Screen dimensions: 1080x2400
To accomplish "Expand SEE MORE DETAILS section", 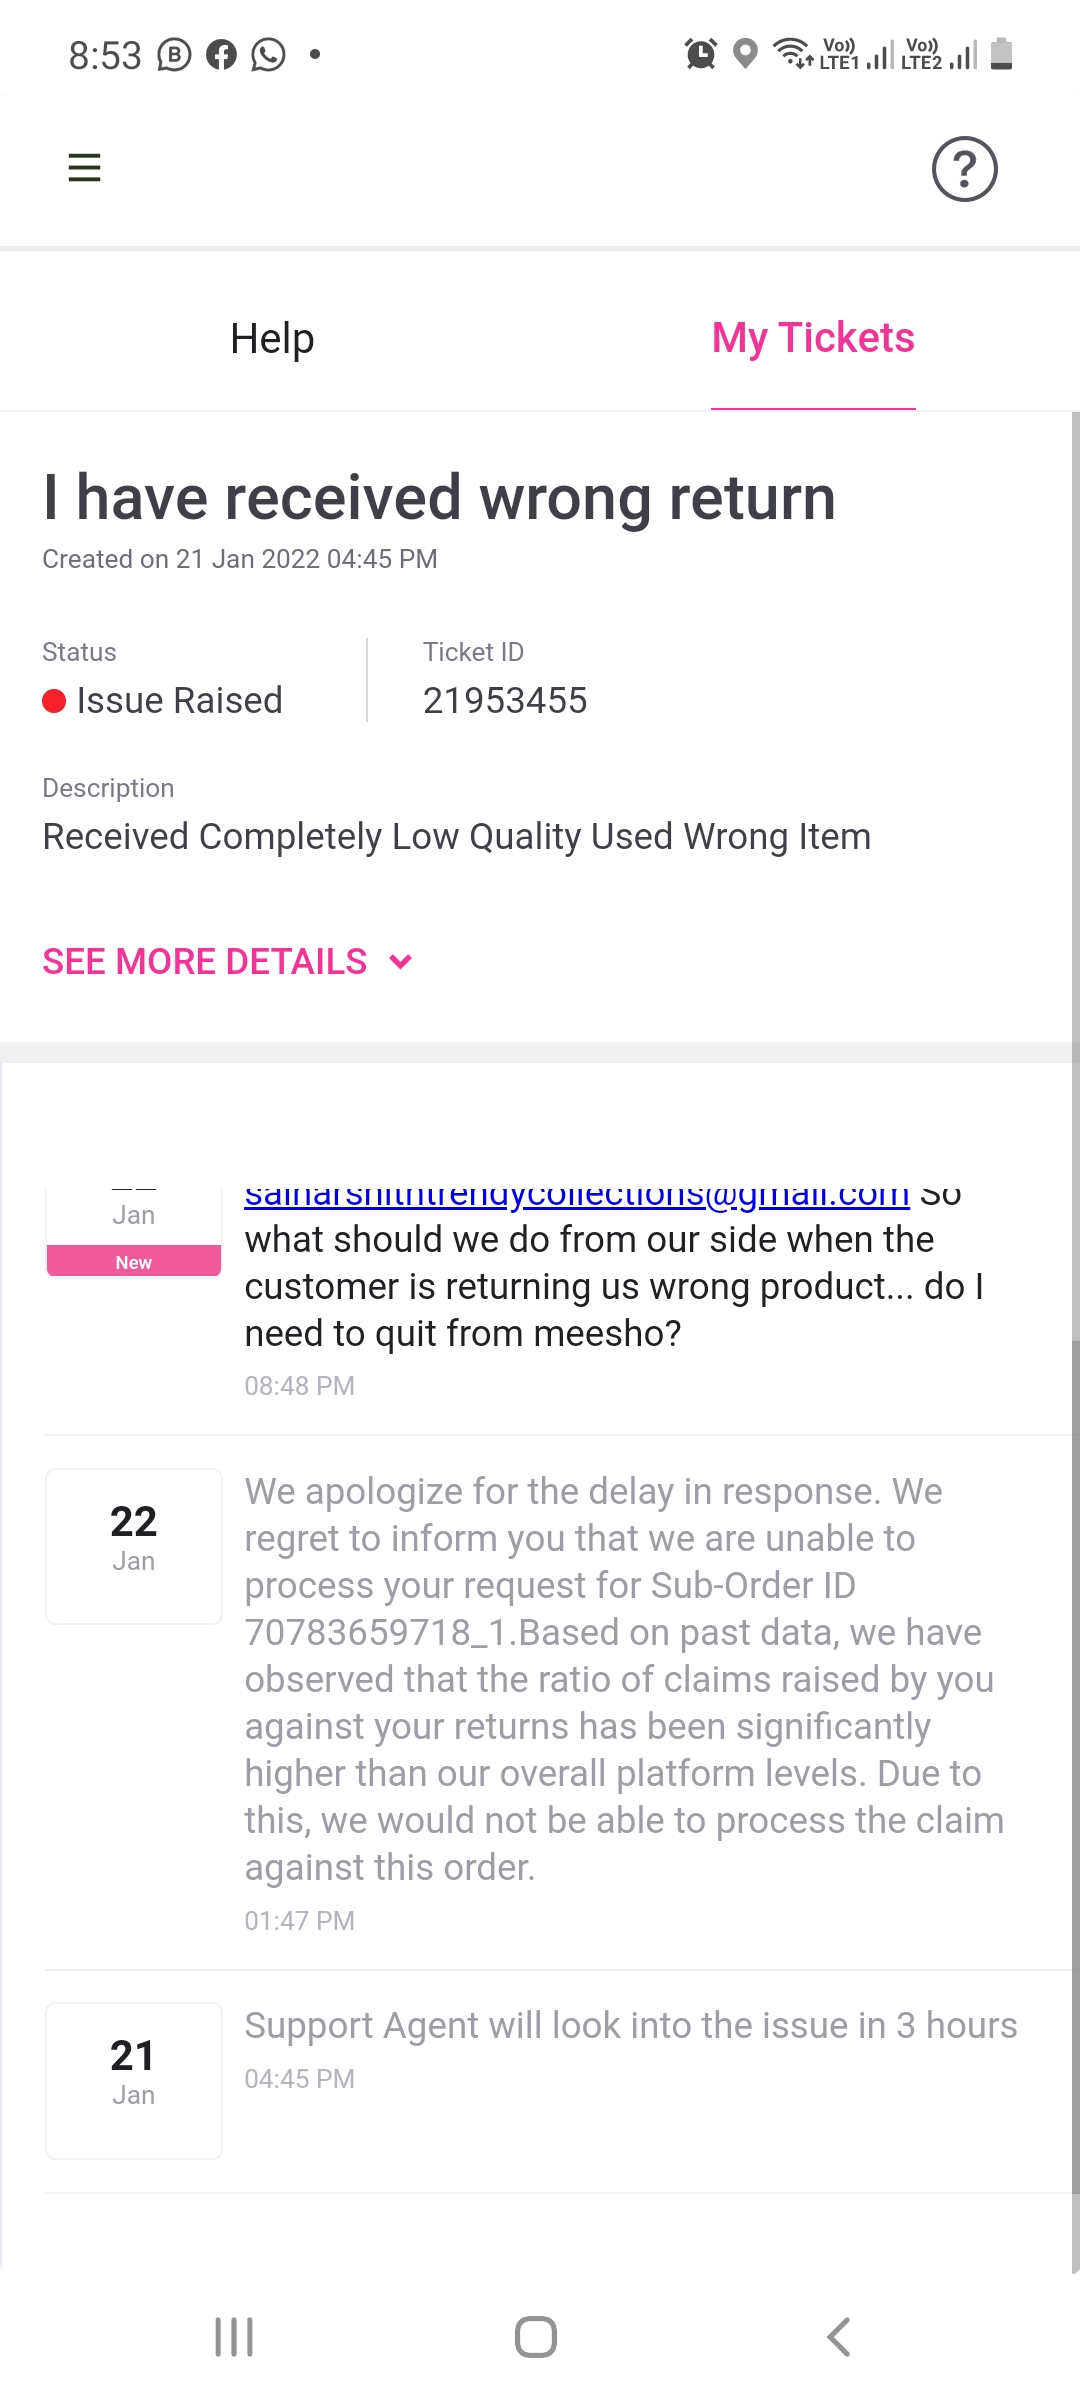I will [x=205, y=962].
